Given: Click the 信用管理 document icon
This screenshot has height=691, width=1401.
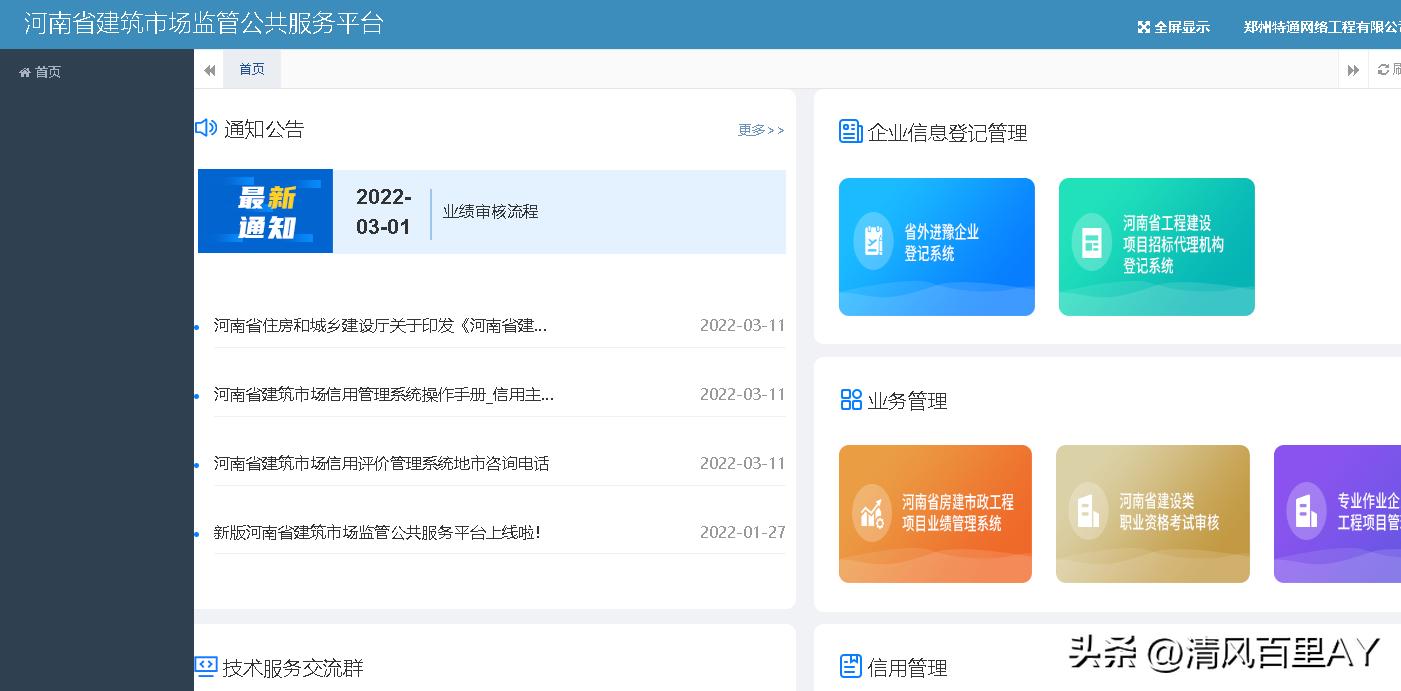Looking at the screenshot, I should pos(851,664).
